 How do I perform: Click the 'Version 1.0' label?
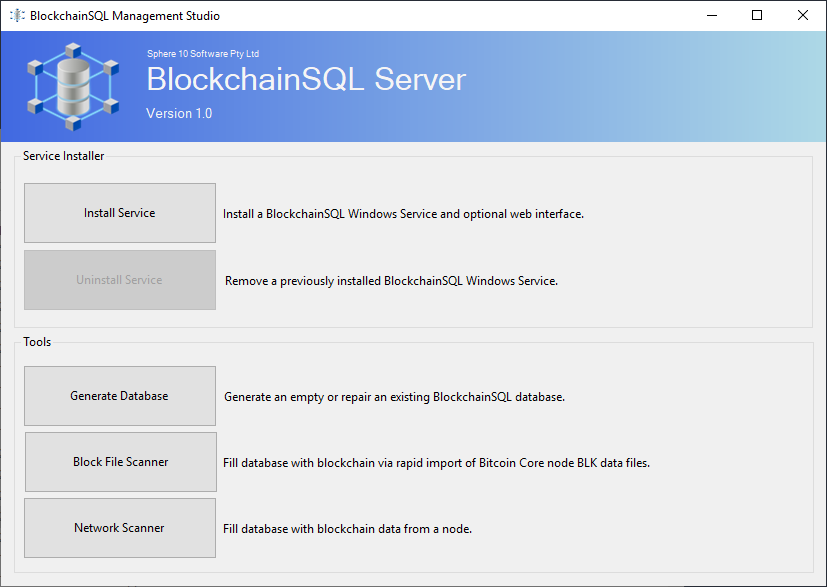click(x=179, y=113)
